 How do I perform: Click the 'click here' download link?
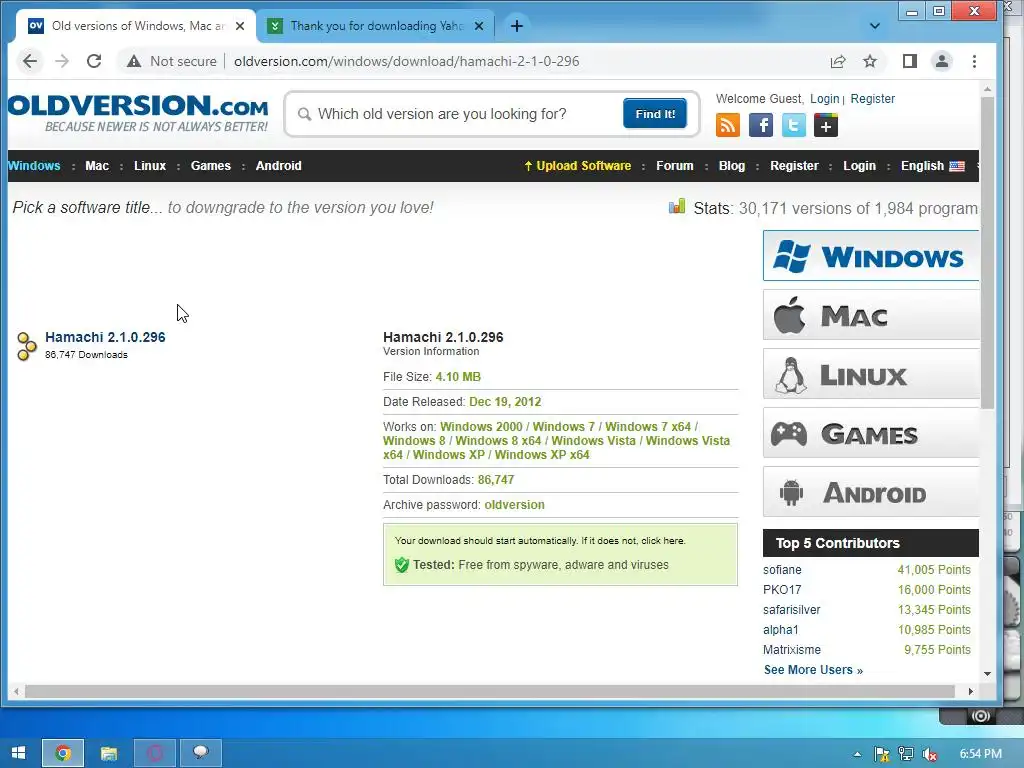[x=663, y=541]
